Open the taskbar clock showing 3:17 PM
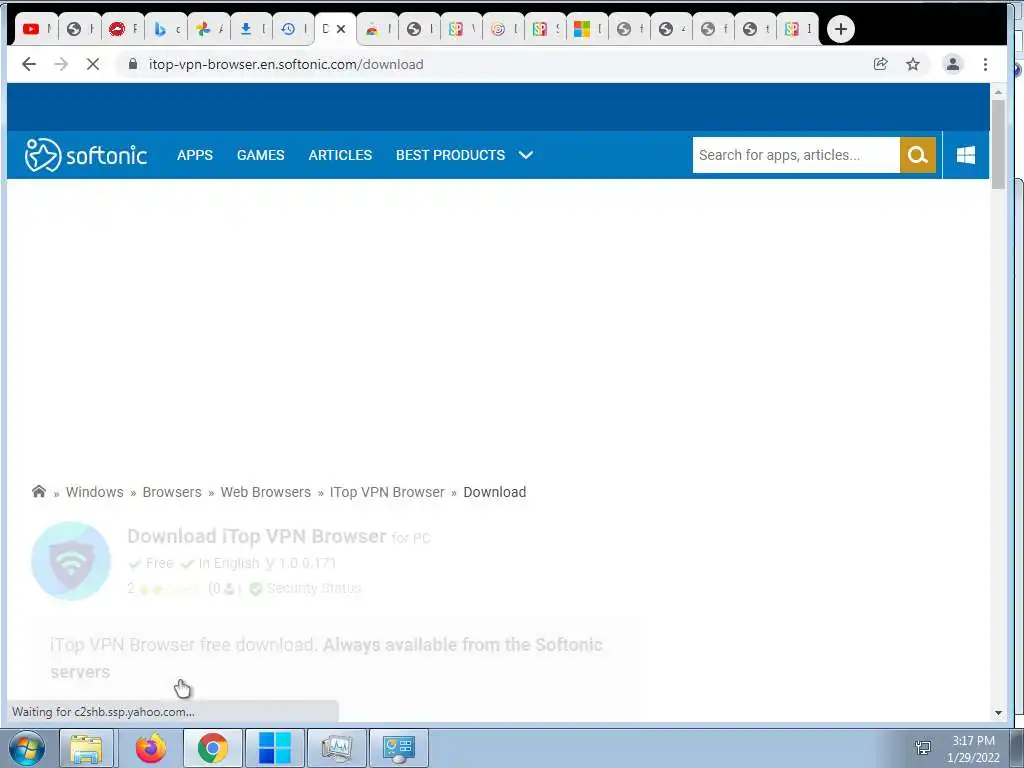1024x768 pixels. [x=973, y=749]
